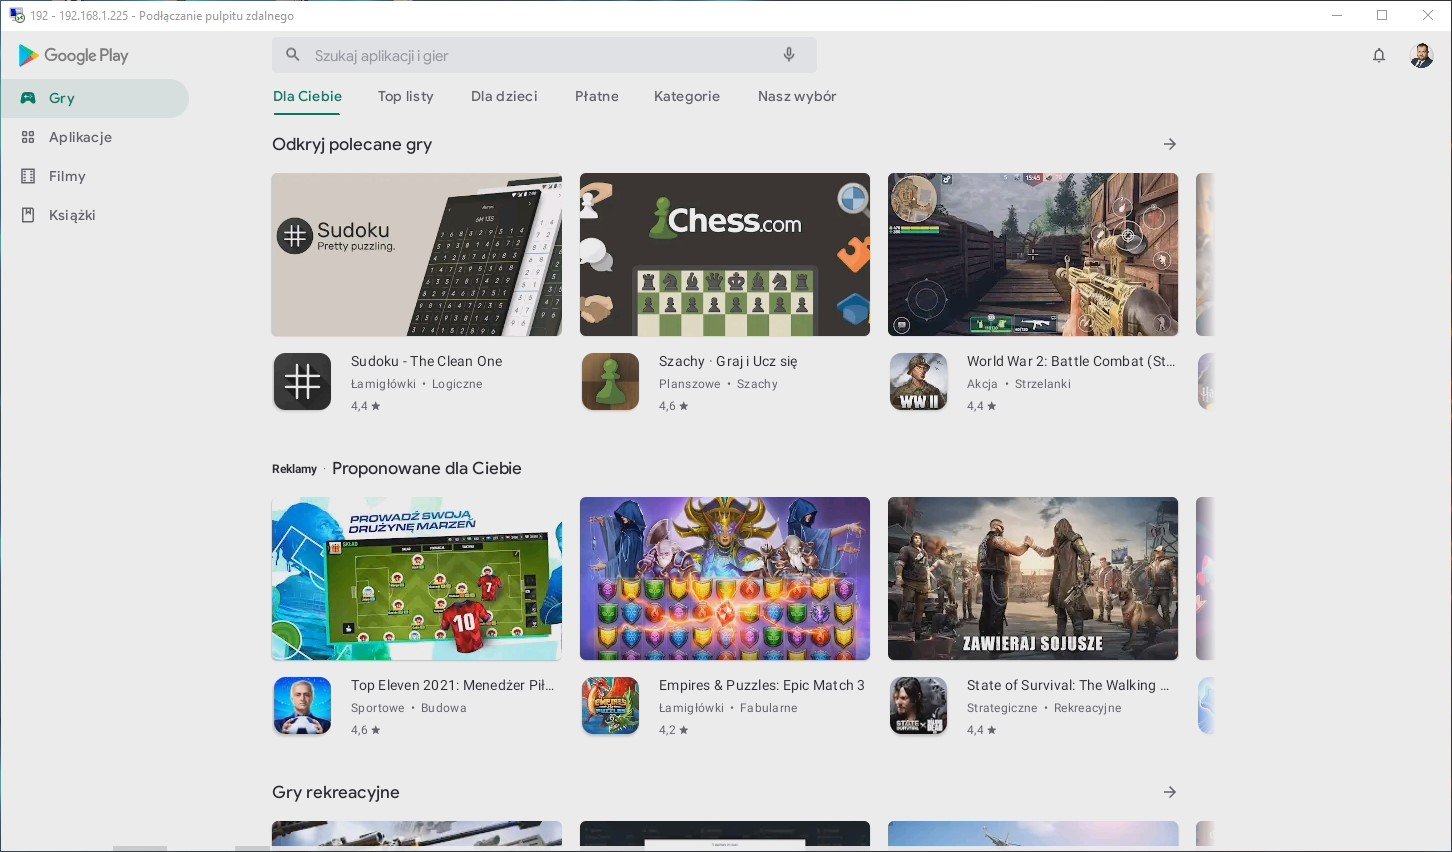Click Strategiczne tag under State of Survival
This screenshot has height=852, width=1452.
coord(1002,708)
